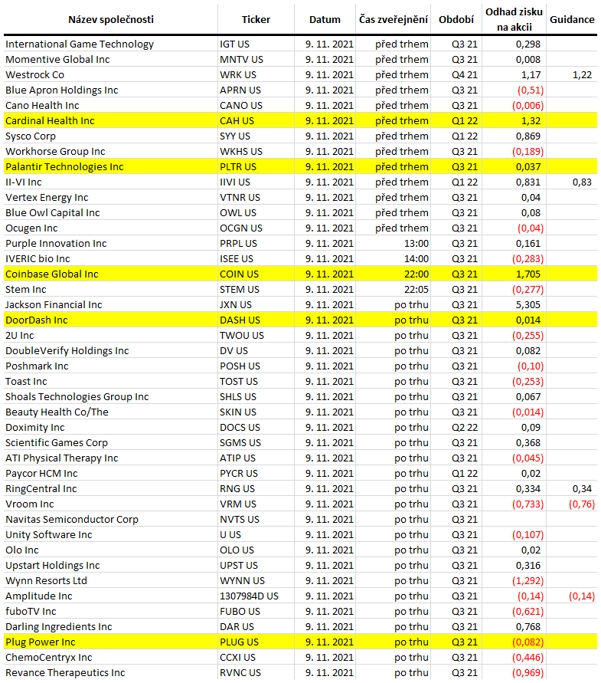
Task: Click Doximity Inc period cell Q2 22
Action: [x=464, y=427]
